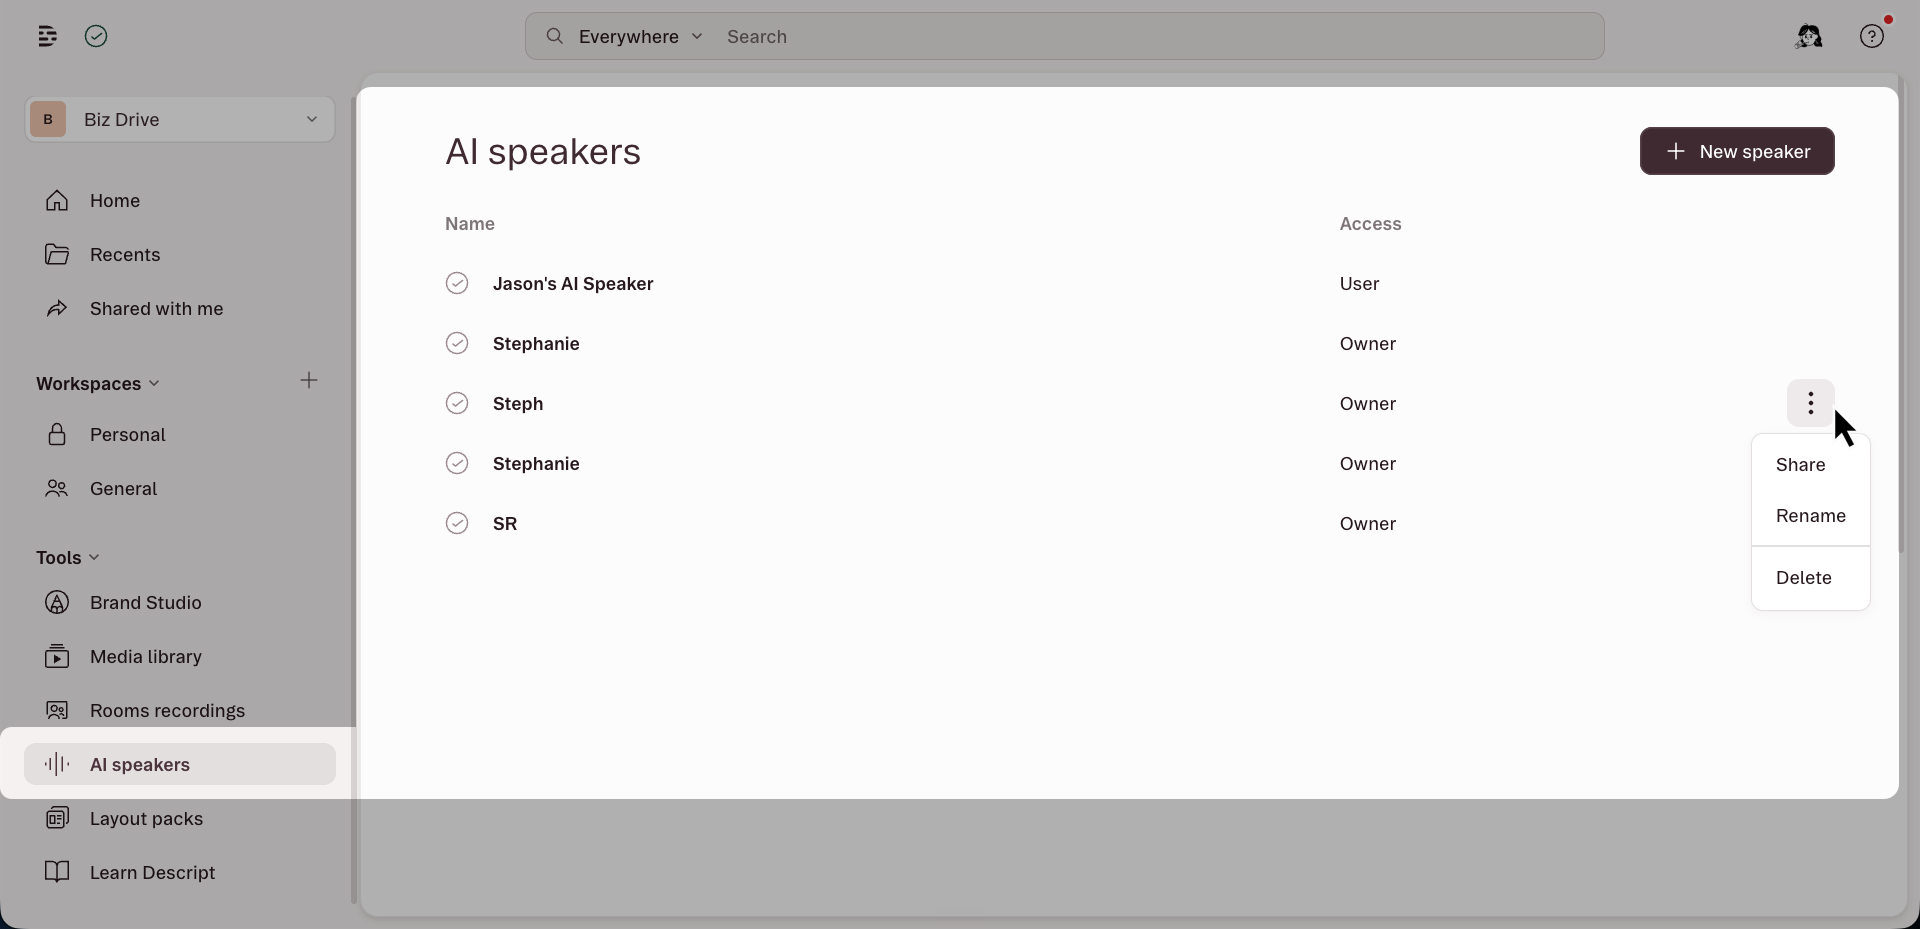Open Learn Descript

[x=180, y=872]
